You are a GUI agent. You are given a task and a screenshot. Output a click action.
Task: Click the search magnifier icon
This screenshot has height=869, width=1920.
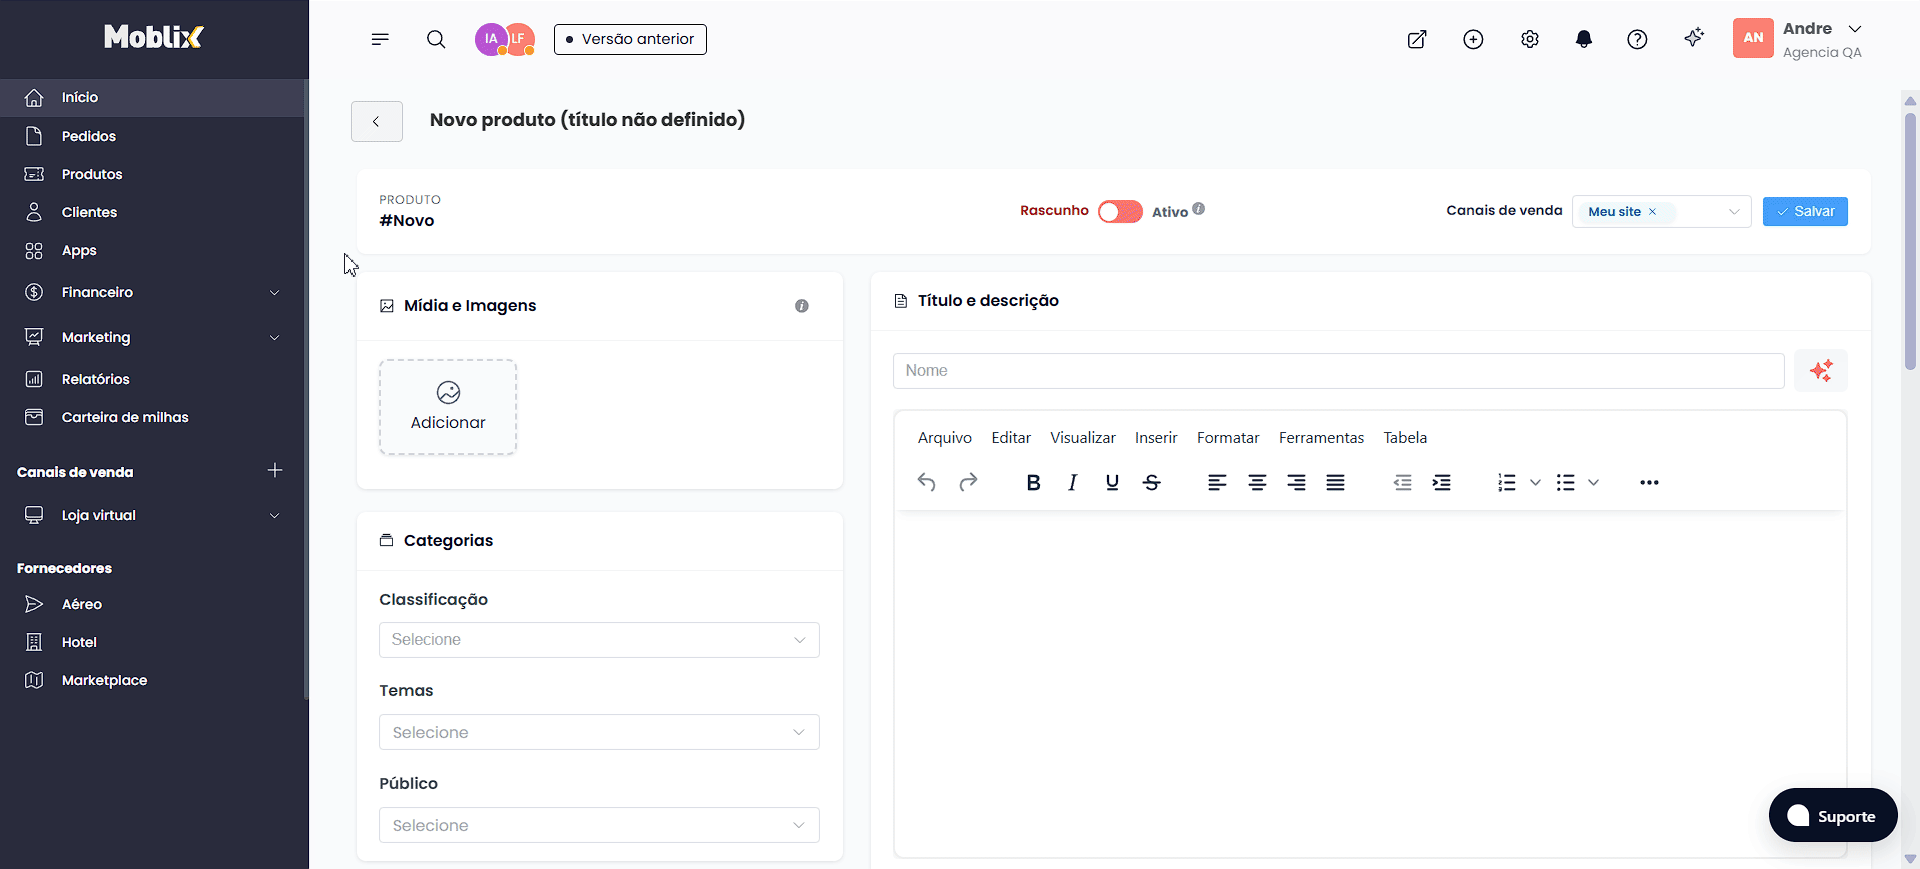click(x=436, y=39)
